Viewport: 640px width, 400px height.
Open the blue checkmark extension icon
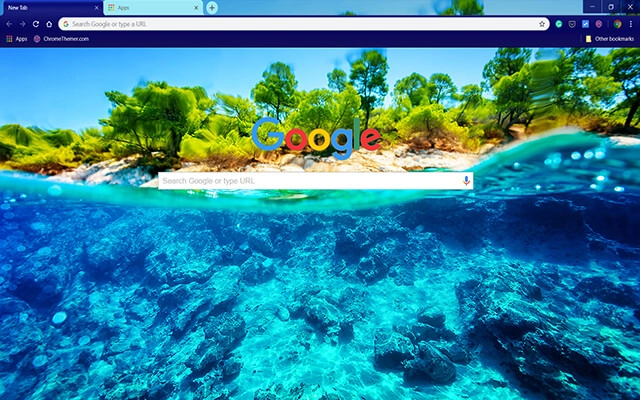(x=585, y=24)
